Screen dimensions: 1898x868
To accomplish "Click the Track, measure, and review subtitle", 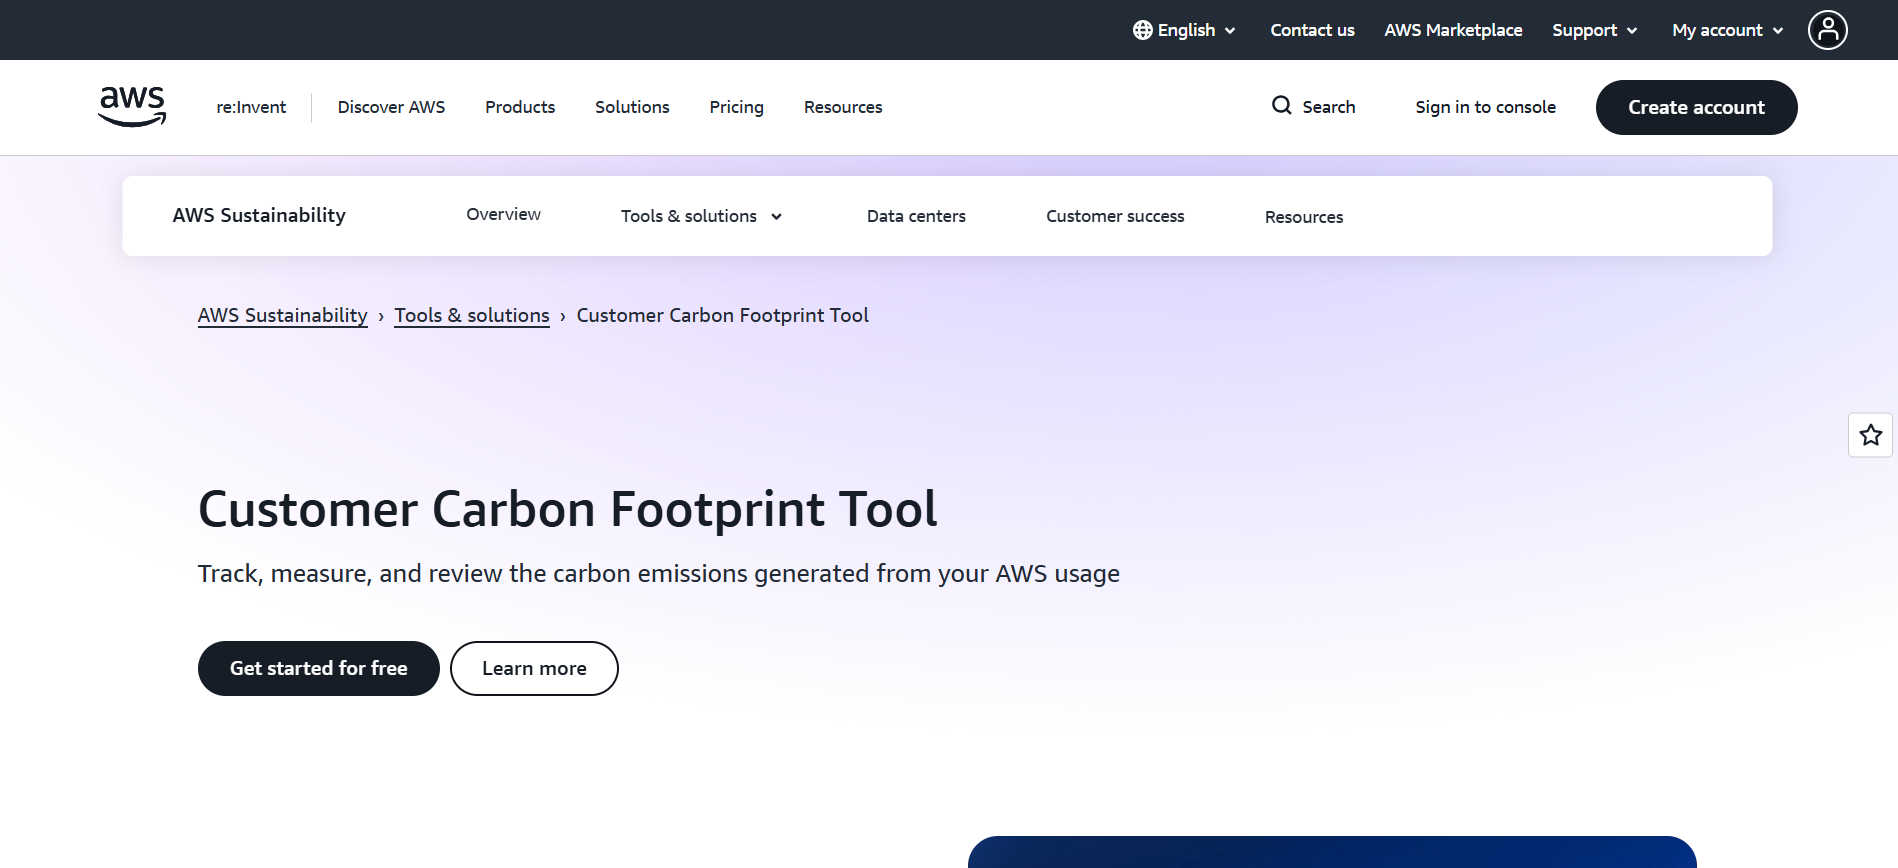I will tap(659, 574).
